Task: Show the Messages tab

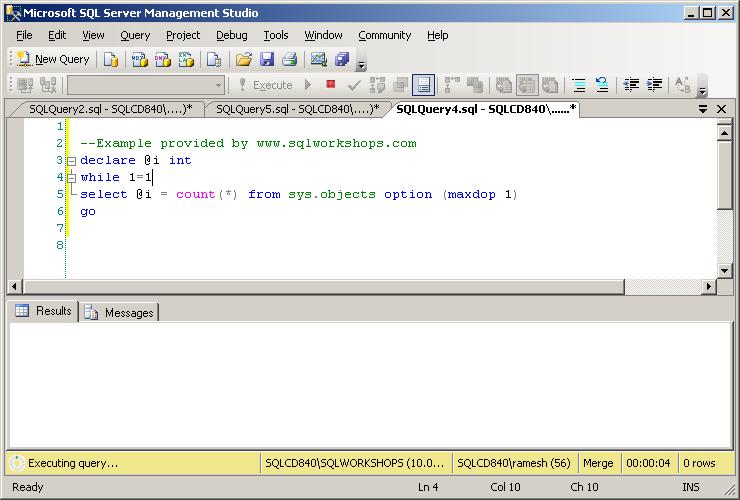Action: click(x=119, y=312)
